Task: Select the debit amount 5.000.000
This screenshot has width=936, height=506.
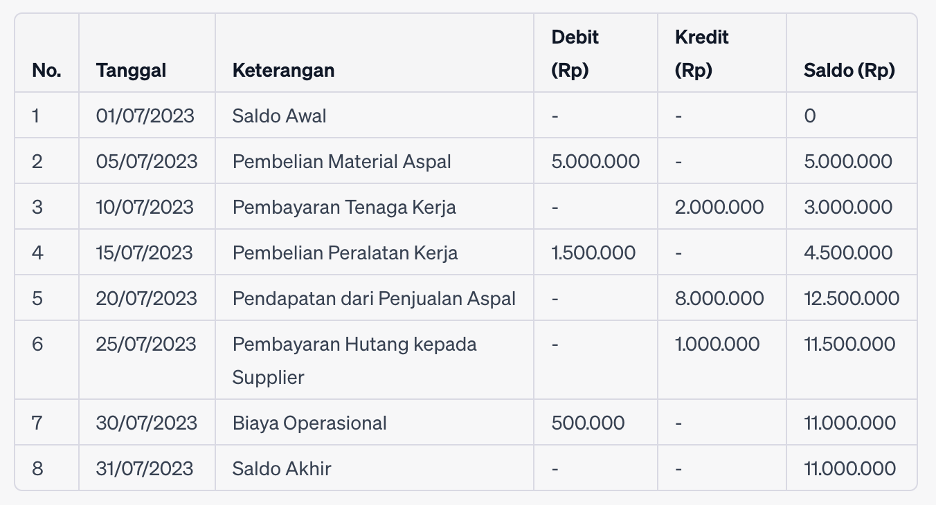Action: click(x=595, y=161)
